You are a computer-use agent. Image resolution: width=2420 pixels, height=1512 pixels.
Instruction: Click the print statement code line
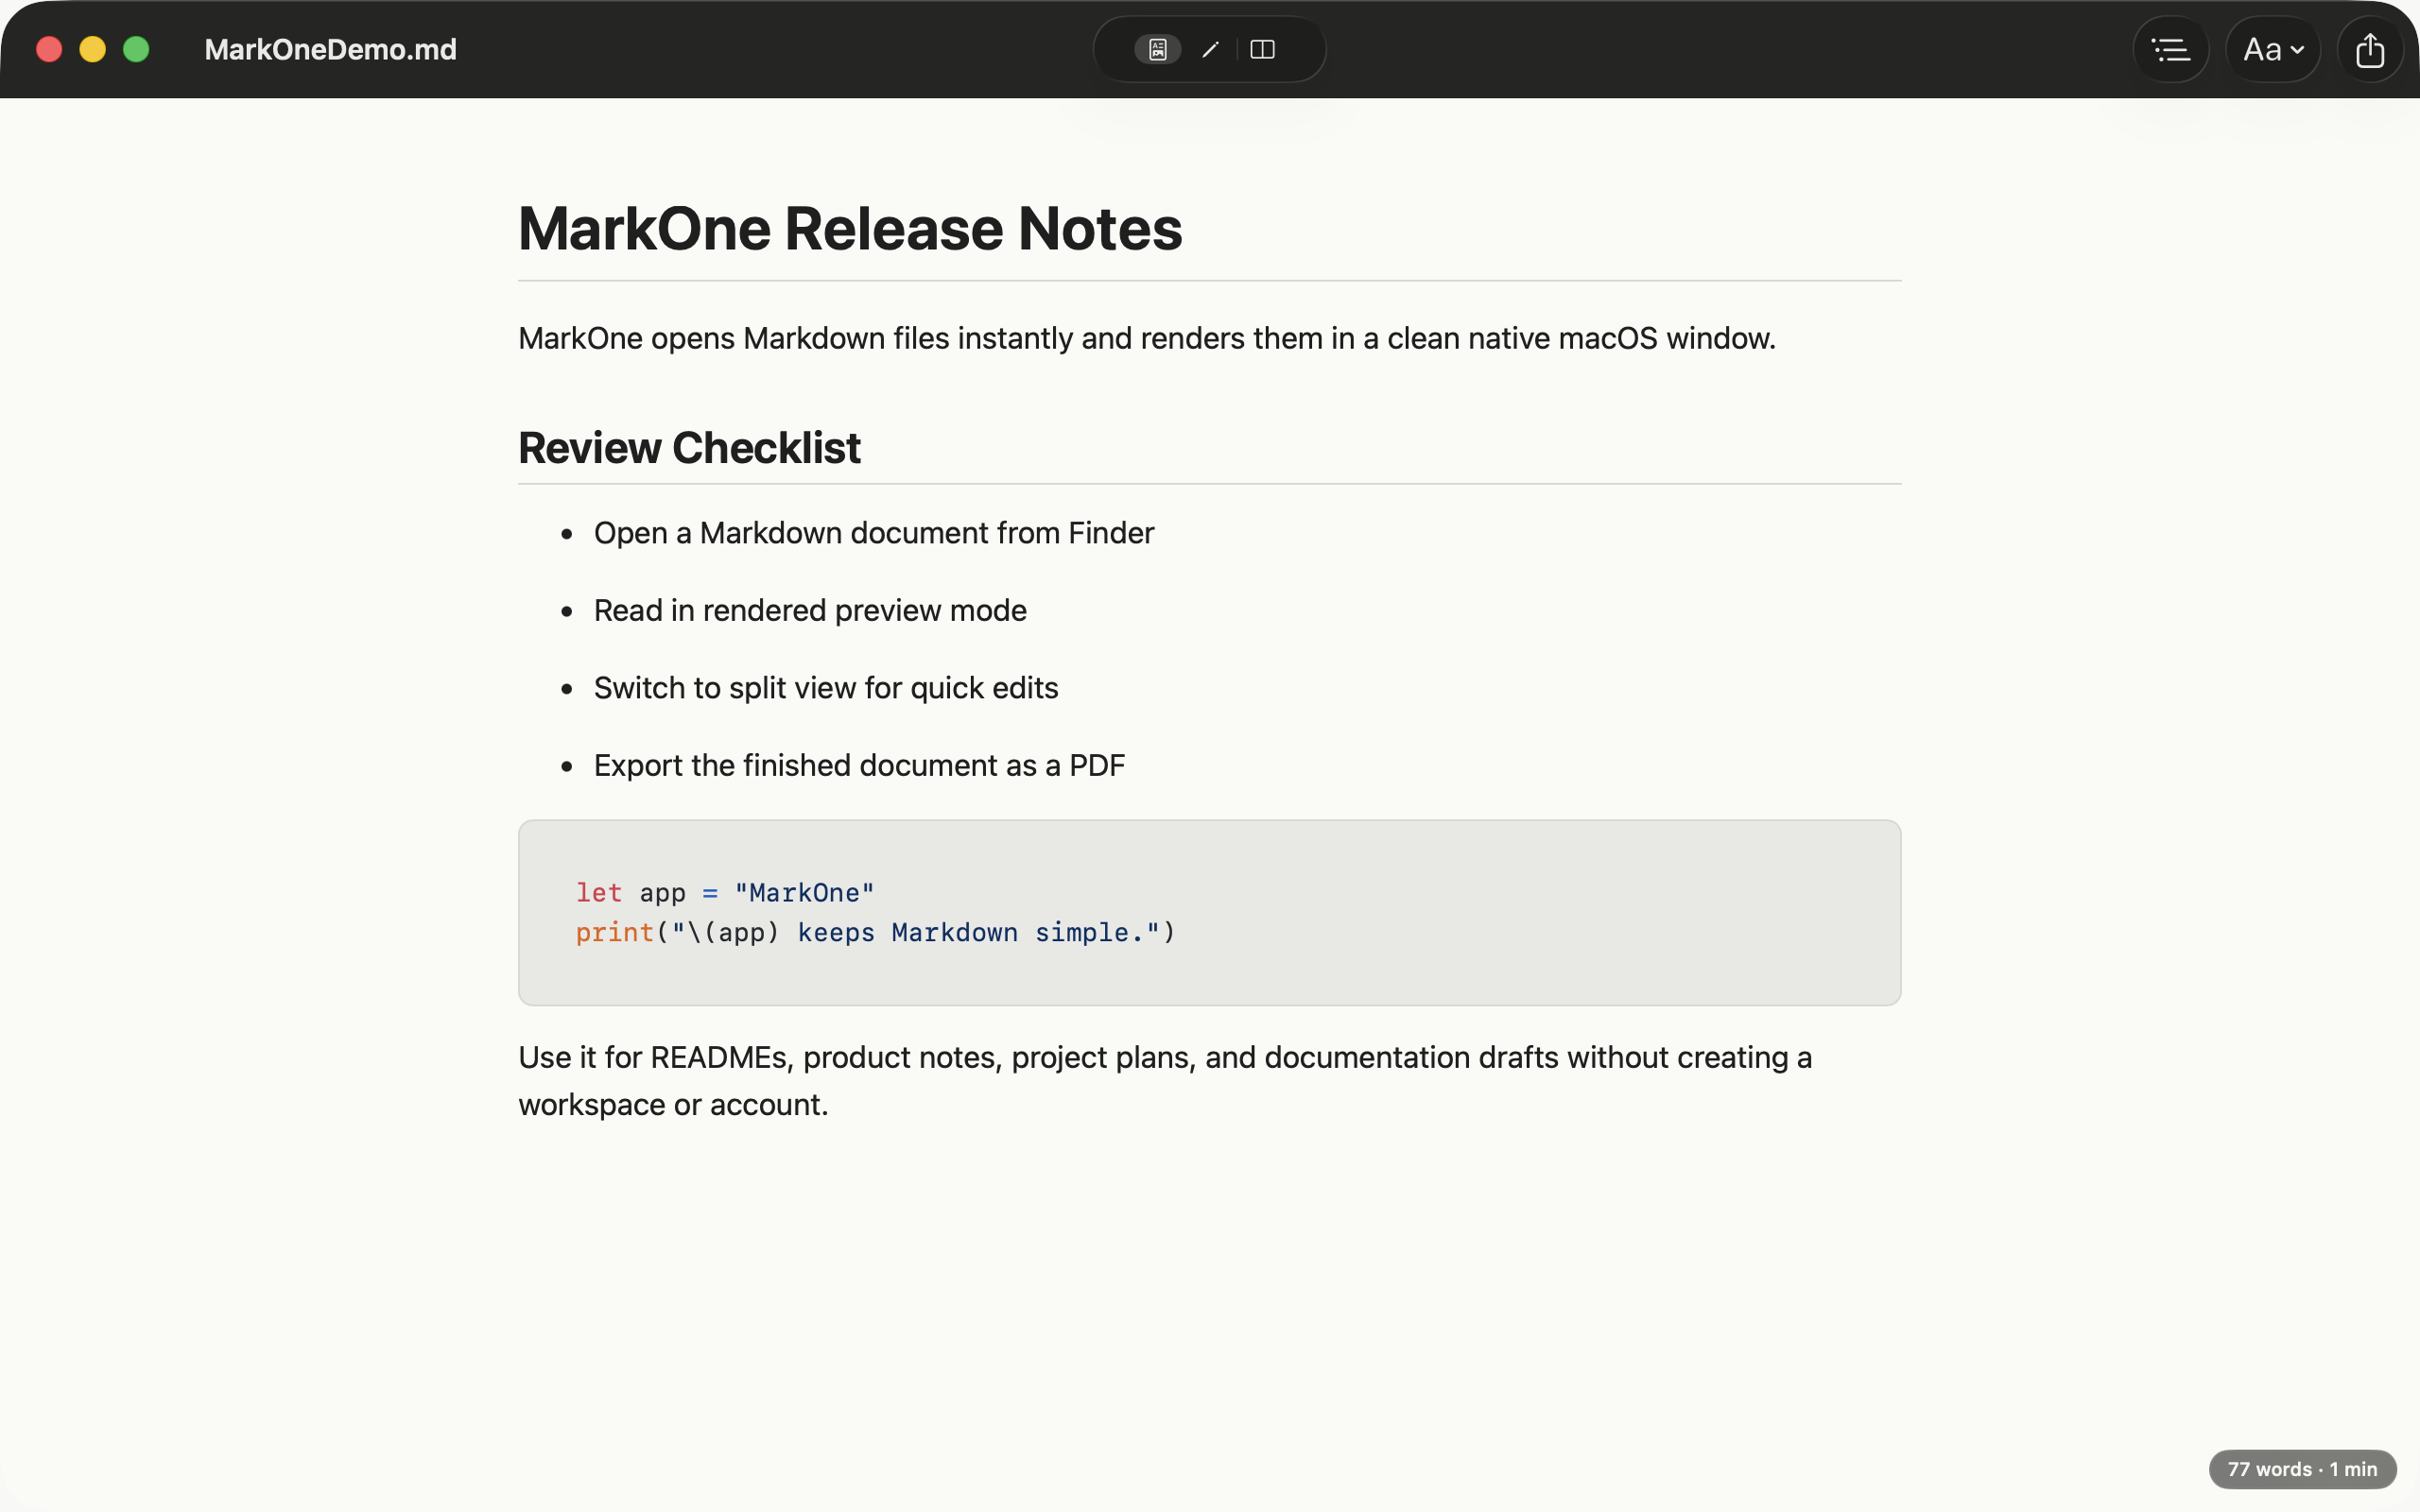point(875,932)
